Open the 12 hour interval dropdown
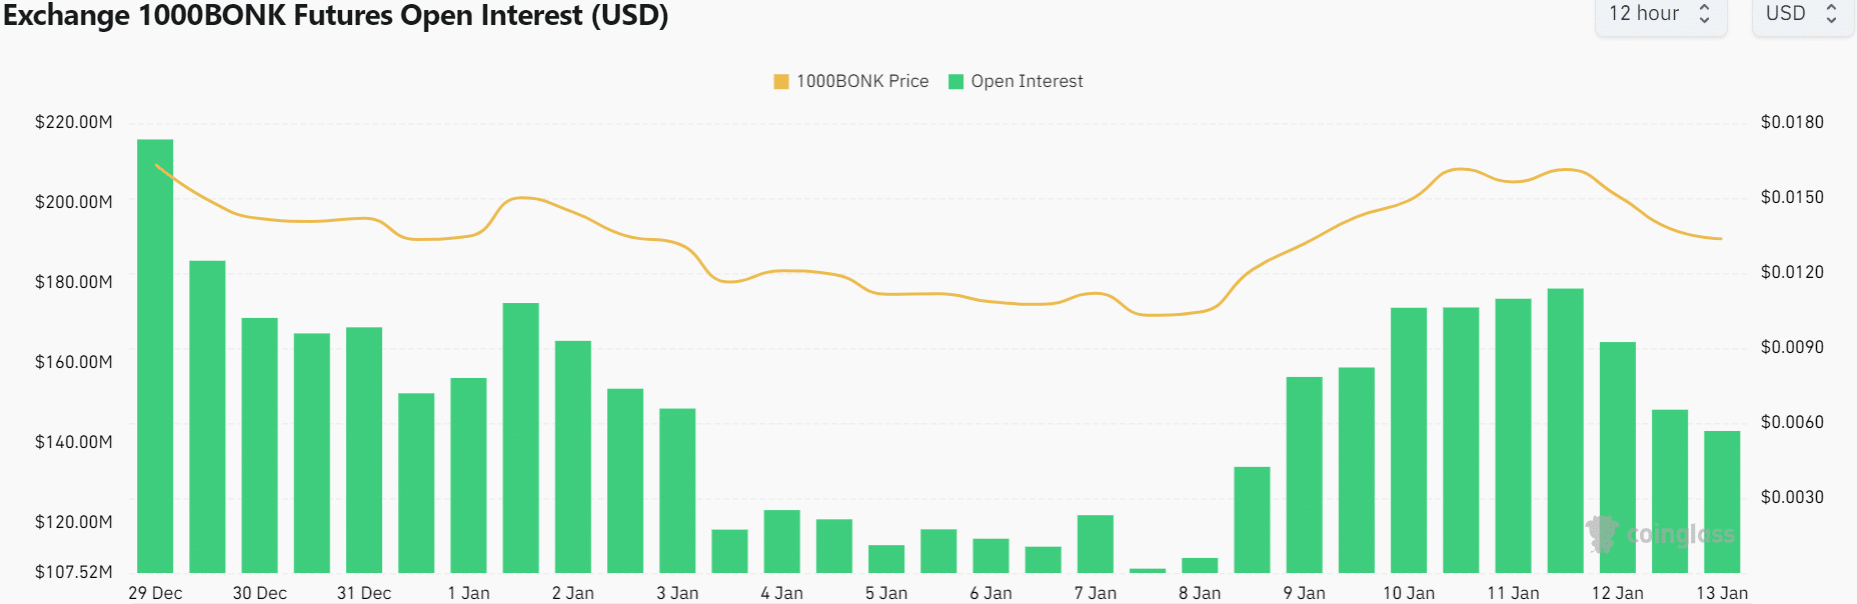1857x604 pixels. point(1661,14)
